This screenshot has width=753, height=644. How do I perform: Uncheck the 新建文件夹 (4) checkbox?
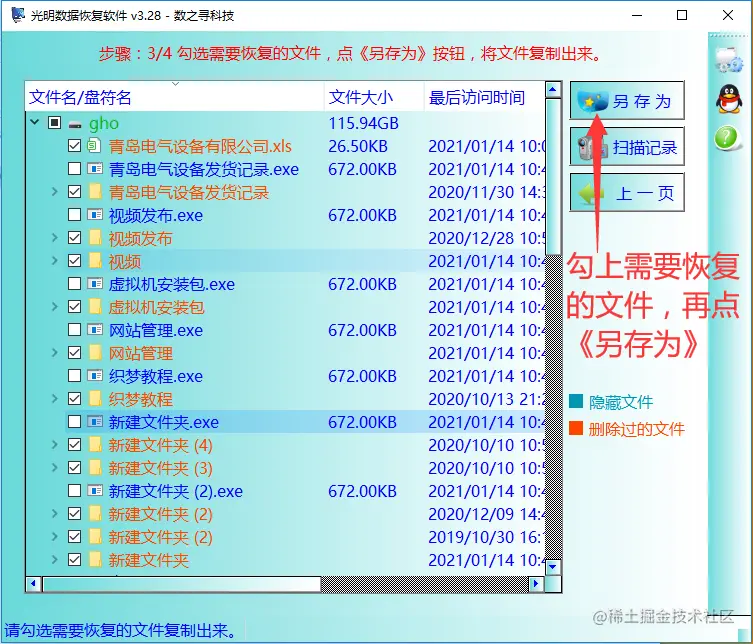click(74, 445)
